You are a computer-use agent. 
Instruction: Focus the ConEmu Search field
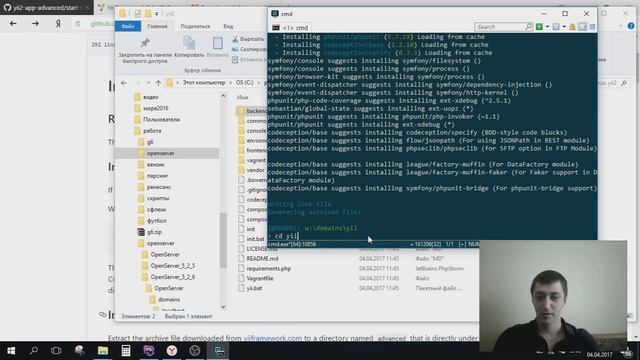coord(500,27)
